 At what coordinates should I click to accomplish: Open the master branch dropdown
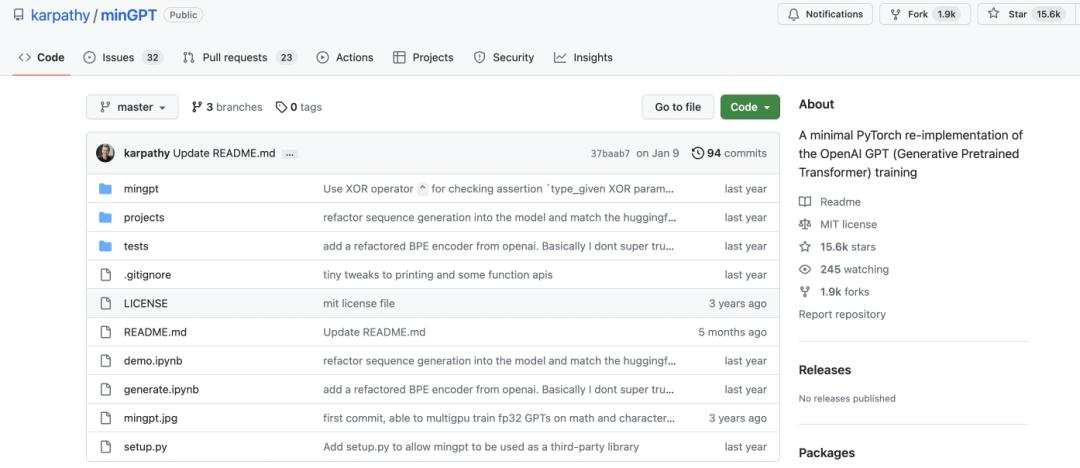[x=132, y=107]
